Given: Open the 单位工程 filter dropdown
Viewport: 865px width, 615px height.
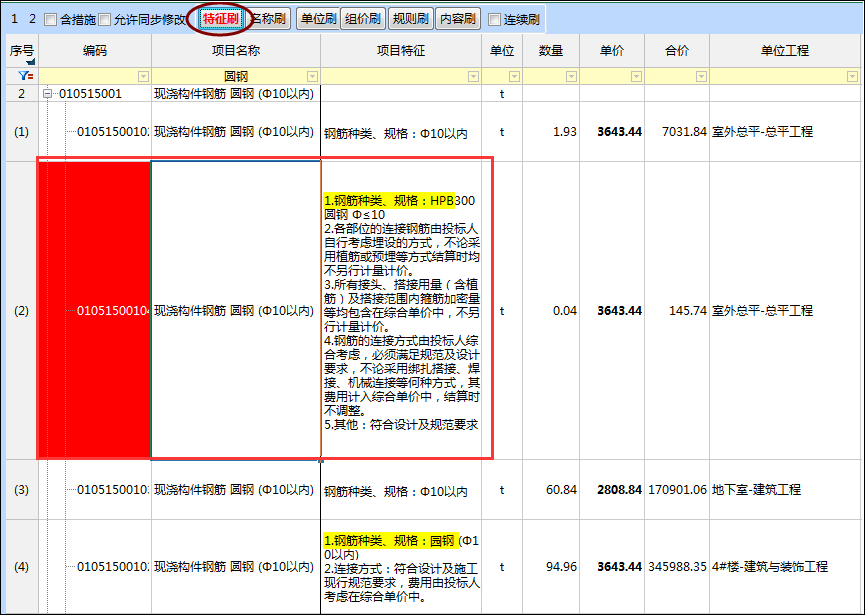Looking at the screenshot, I should (853, 77).
